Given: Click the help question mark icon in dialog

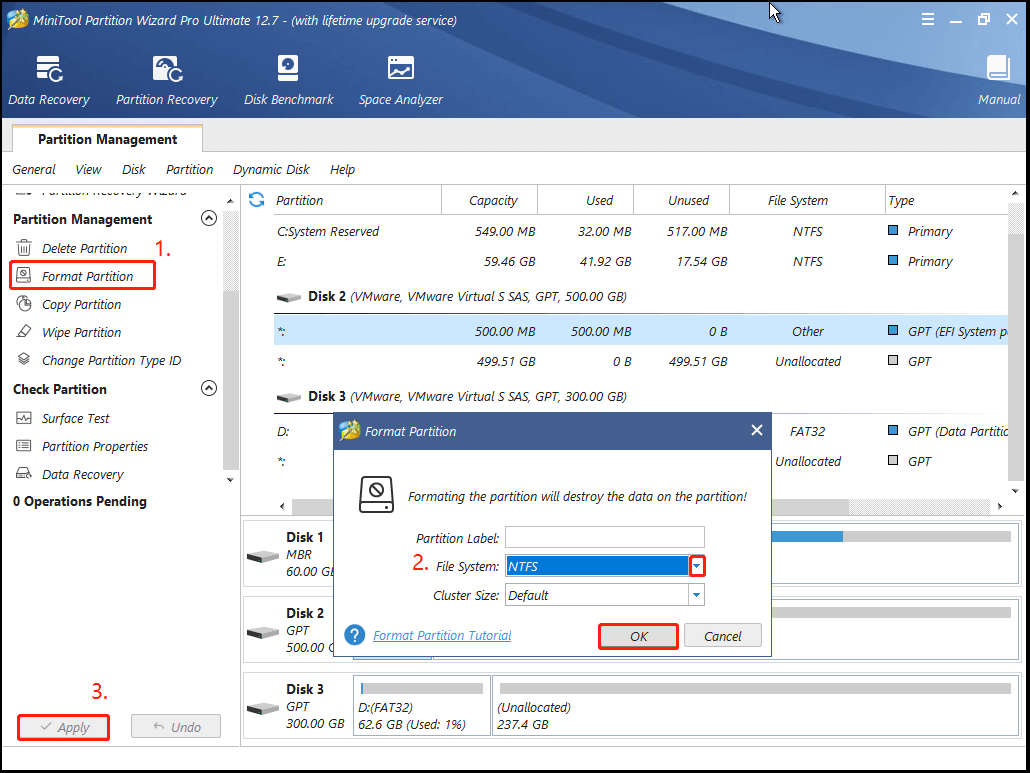Looking at the screenshot, I should [x=355, y=635].
